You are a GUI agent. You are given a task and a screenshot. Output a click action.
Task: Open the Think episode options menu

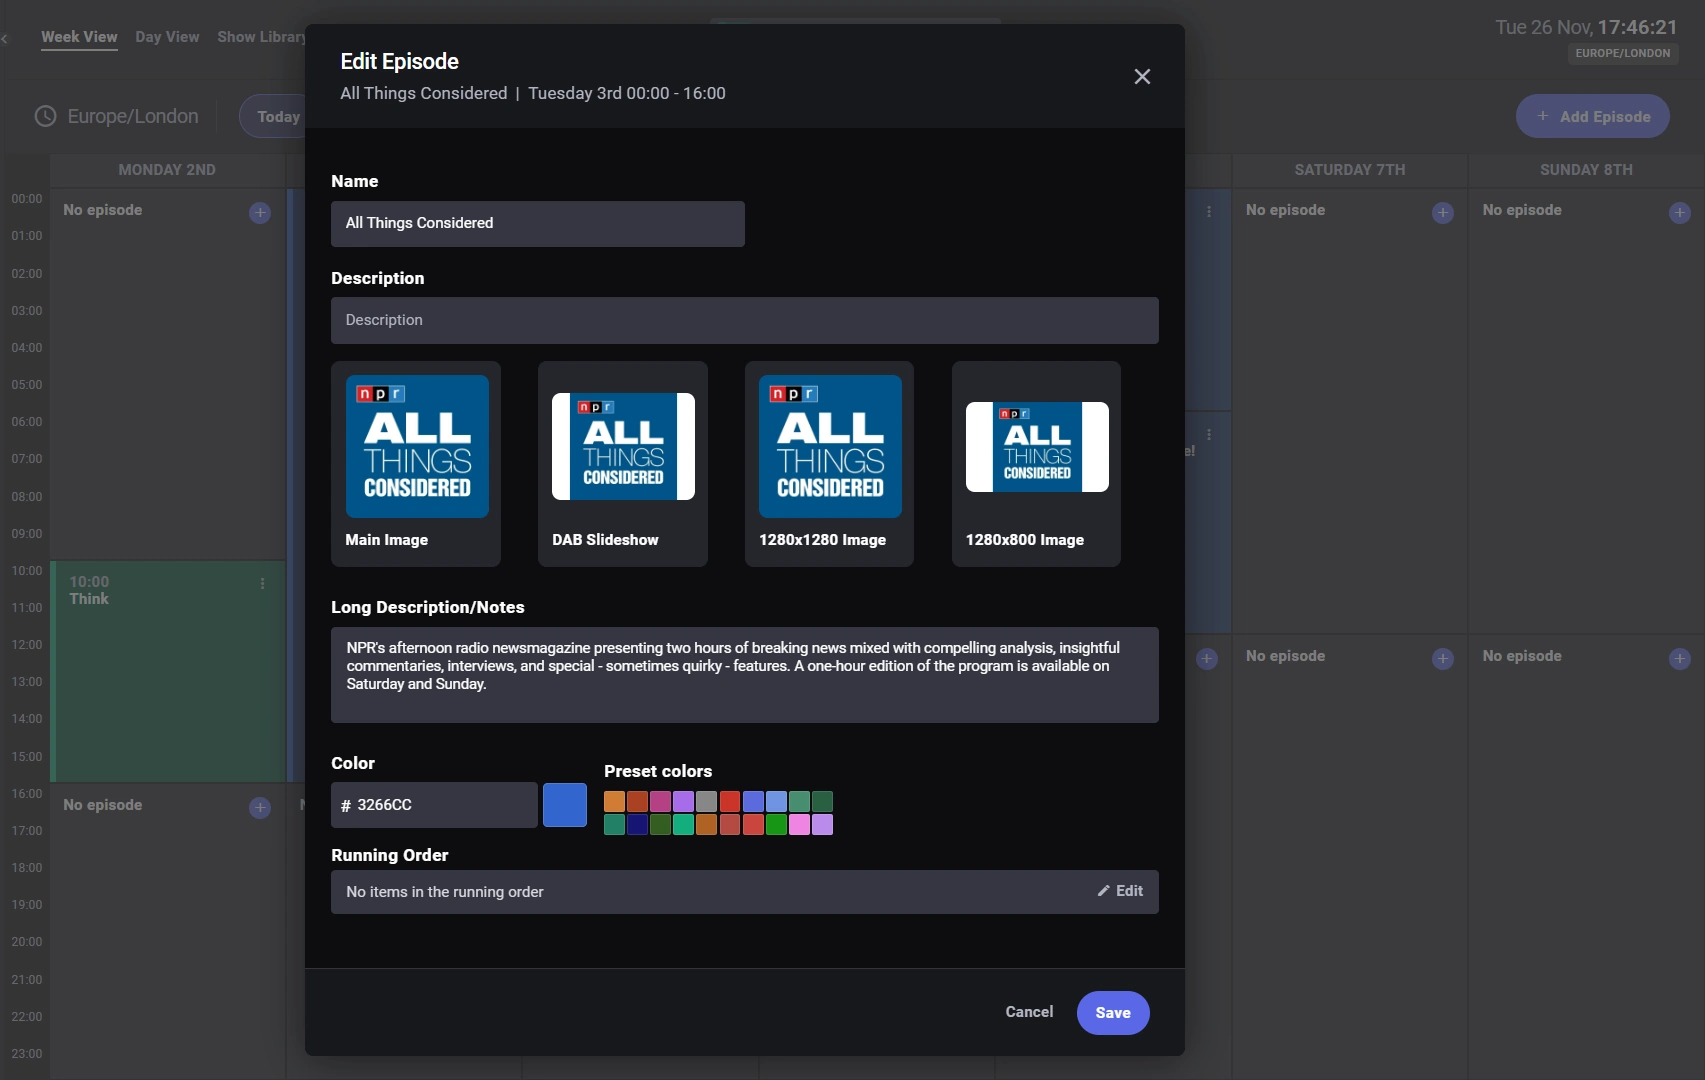[x=263, y=583]
